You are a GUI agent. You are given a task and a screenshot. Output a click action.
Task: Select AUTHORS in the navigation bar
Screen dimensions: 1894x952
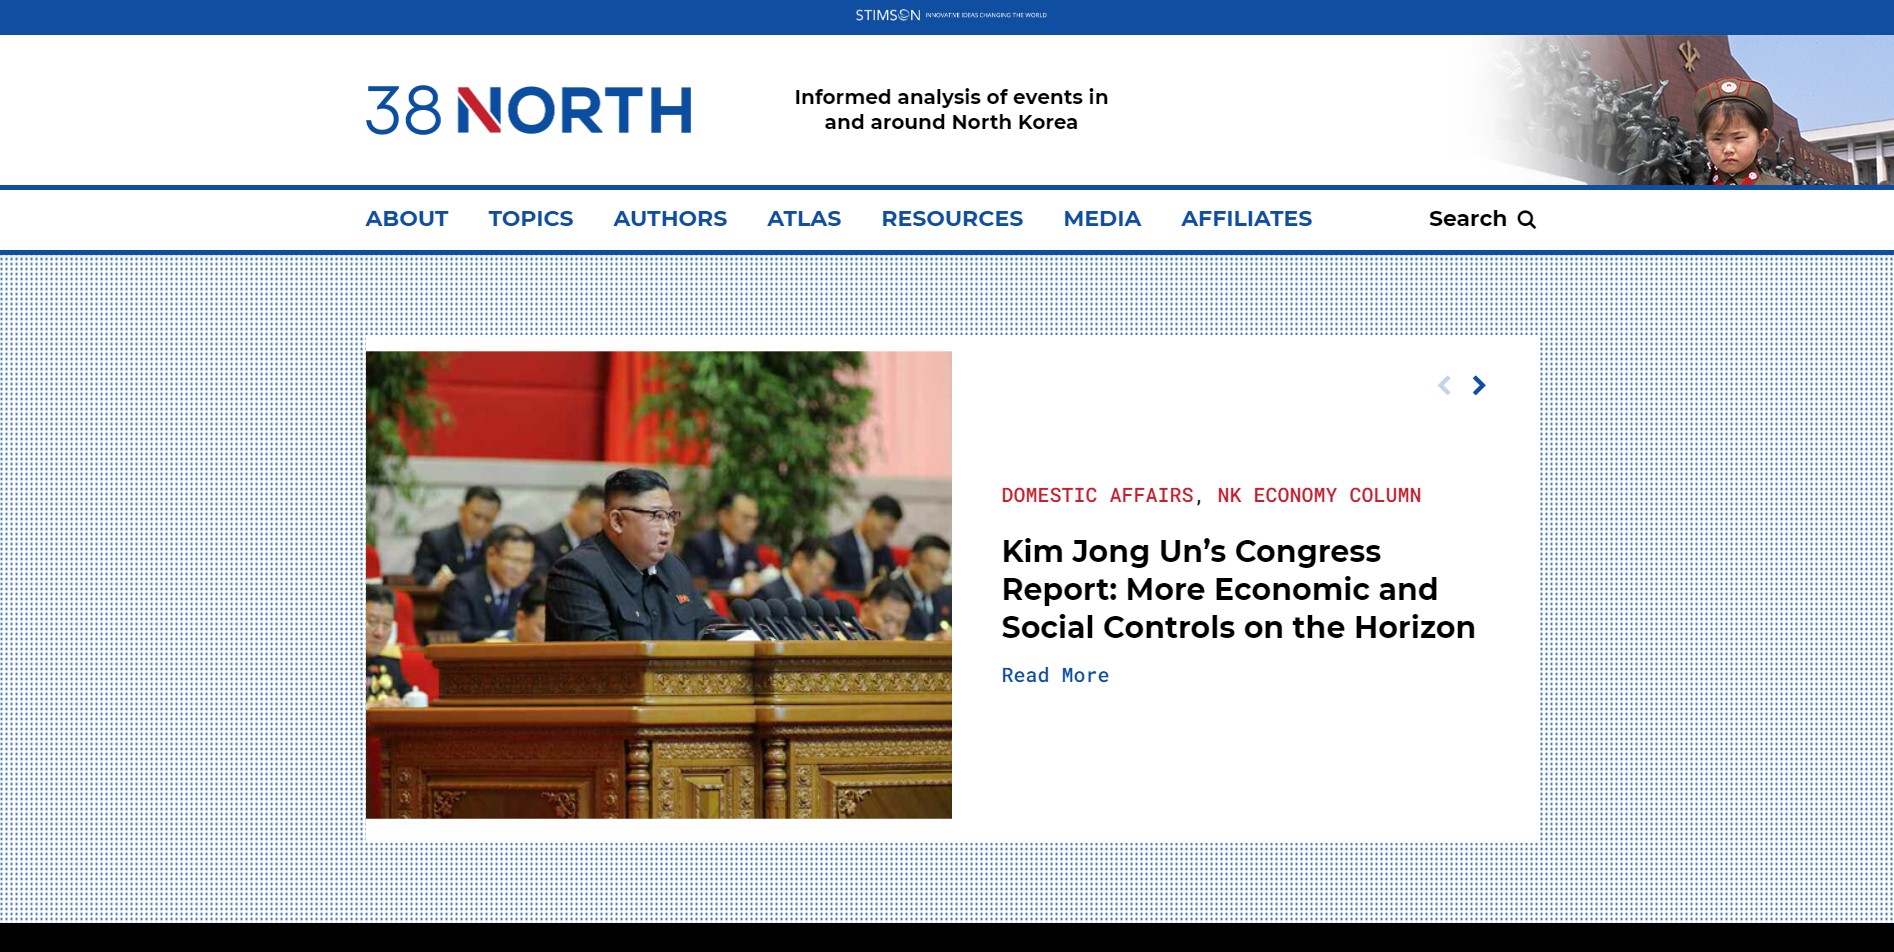pos(669,219)
